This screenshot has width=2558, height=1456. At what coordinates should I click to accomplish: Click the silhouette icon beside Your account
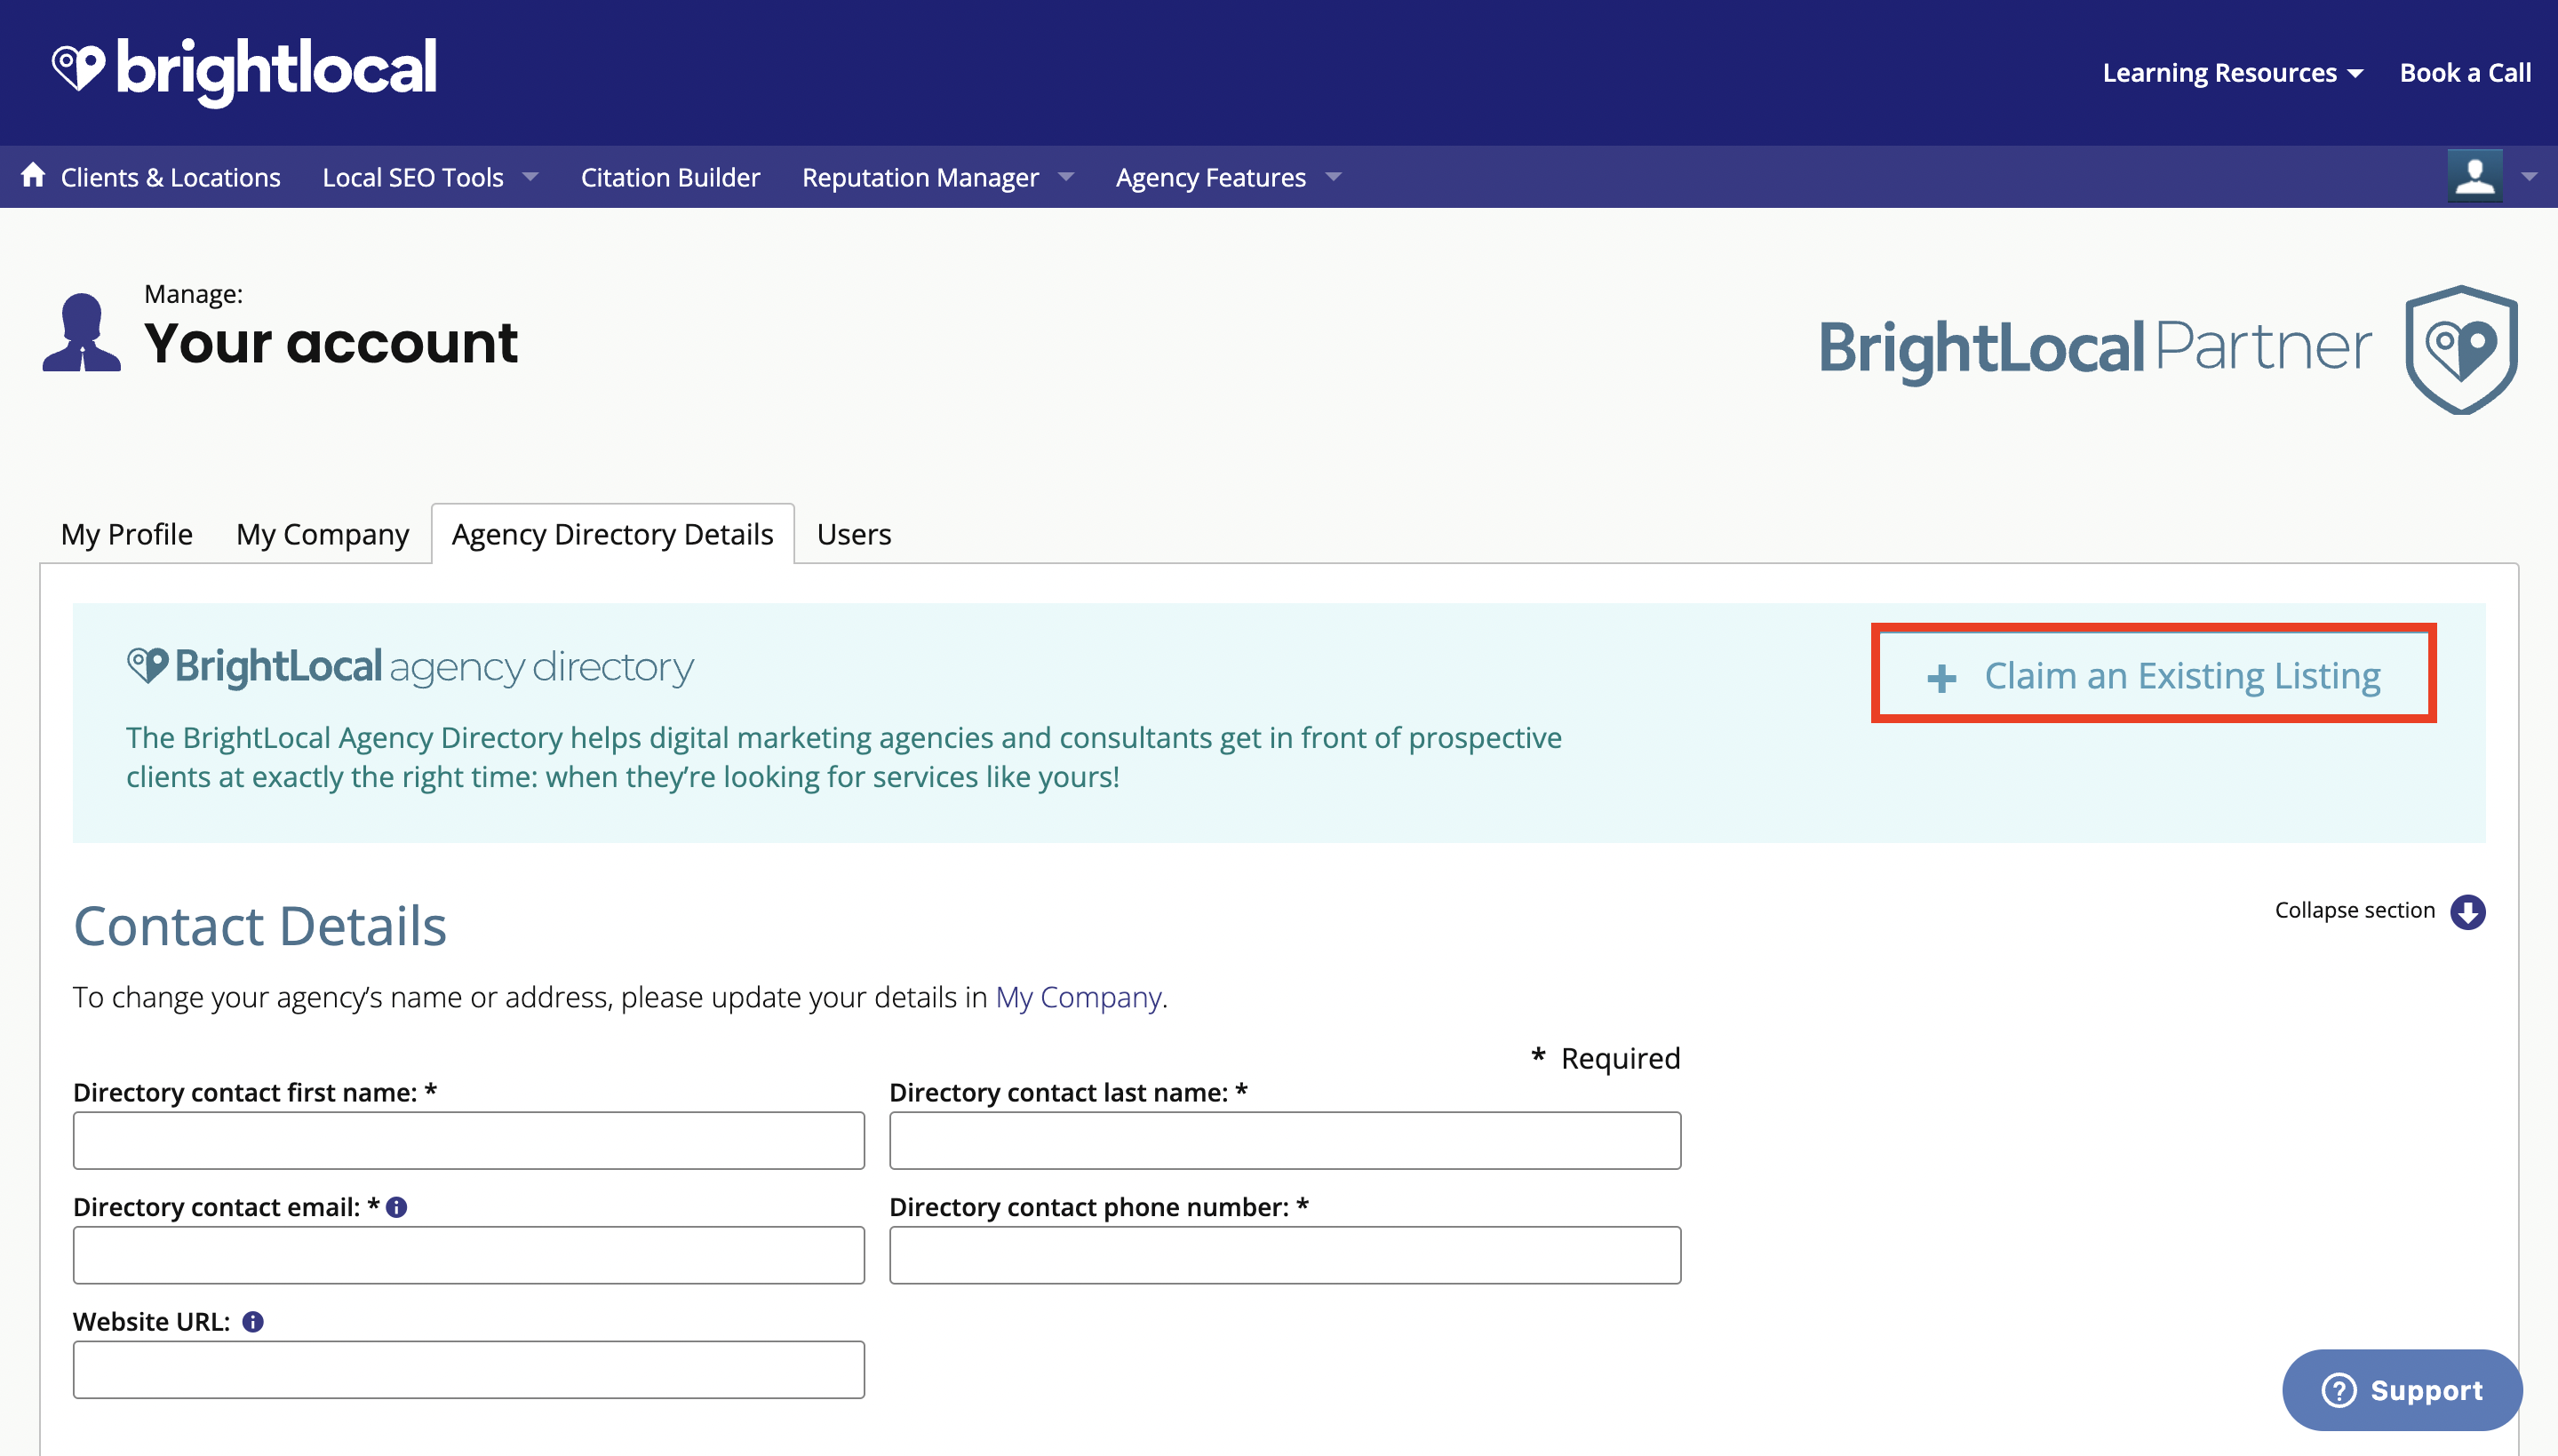82,332
